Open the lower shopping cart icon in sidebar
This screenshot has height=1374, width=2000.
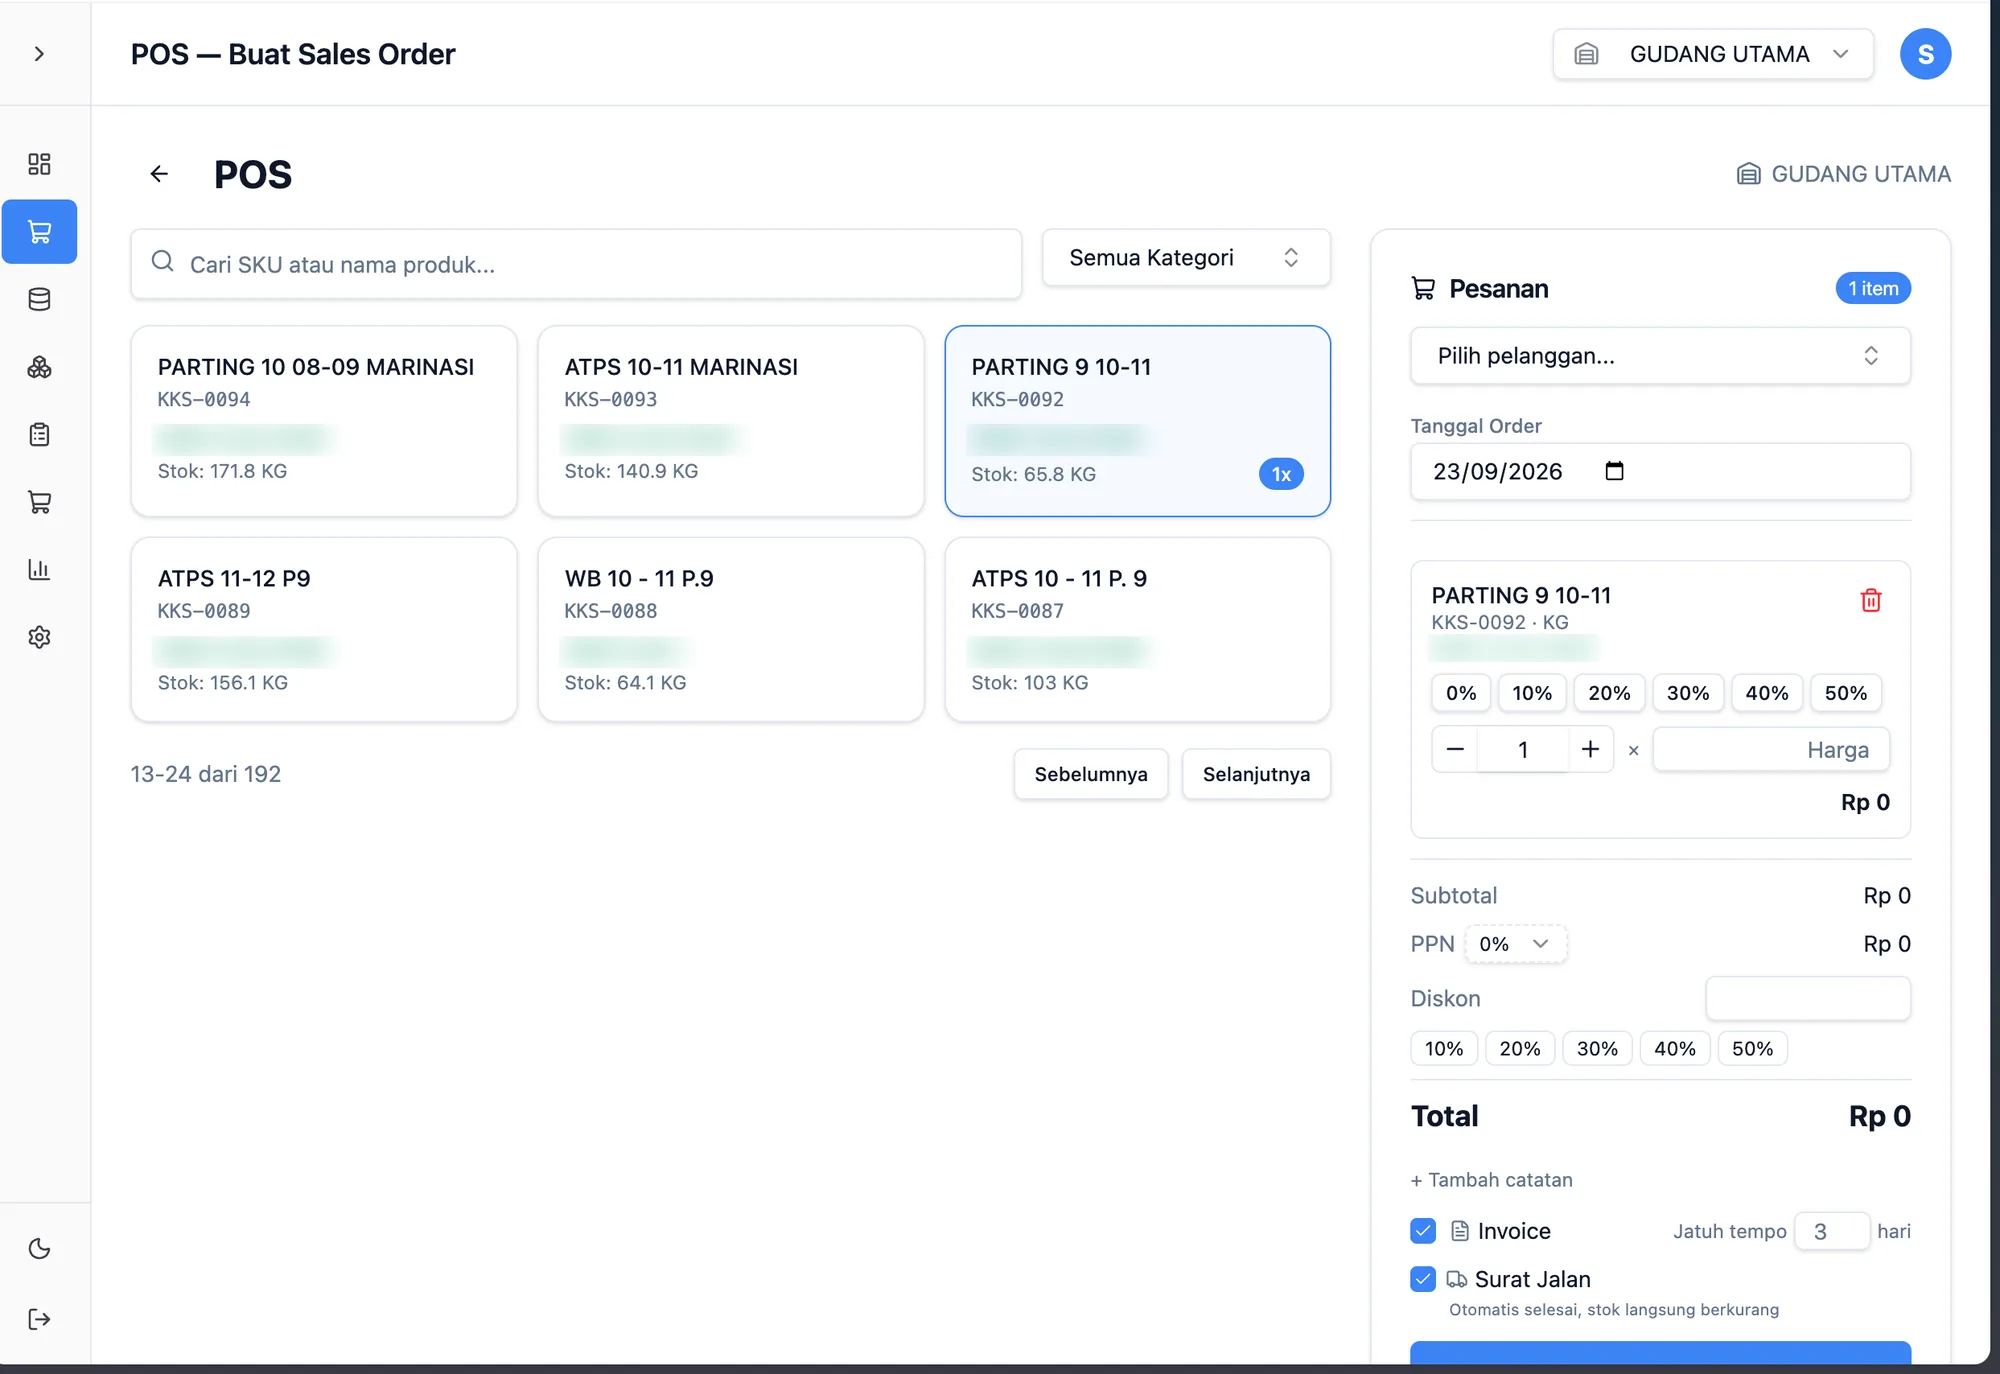(x=39, y=502)
